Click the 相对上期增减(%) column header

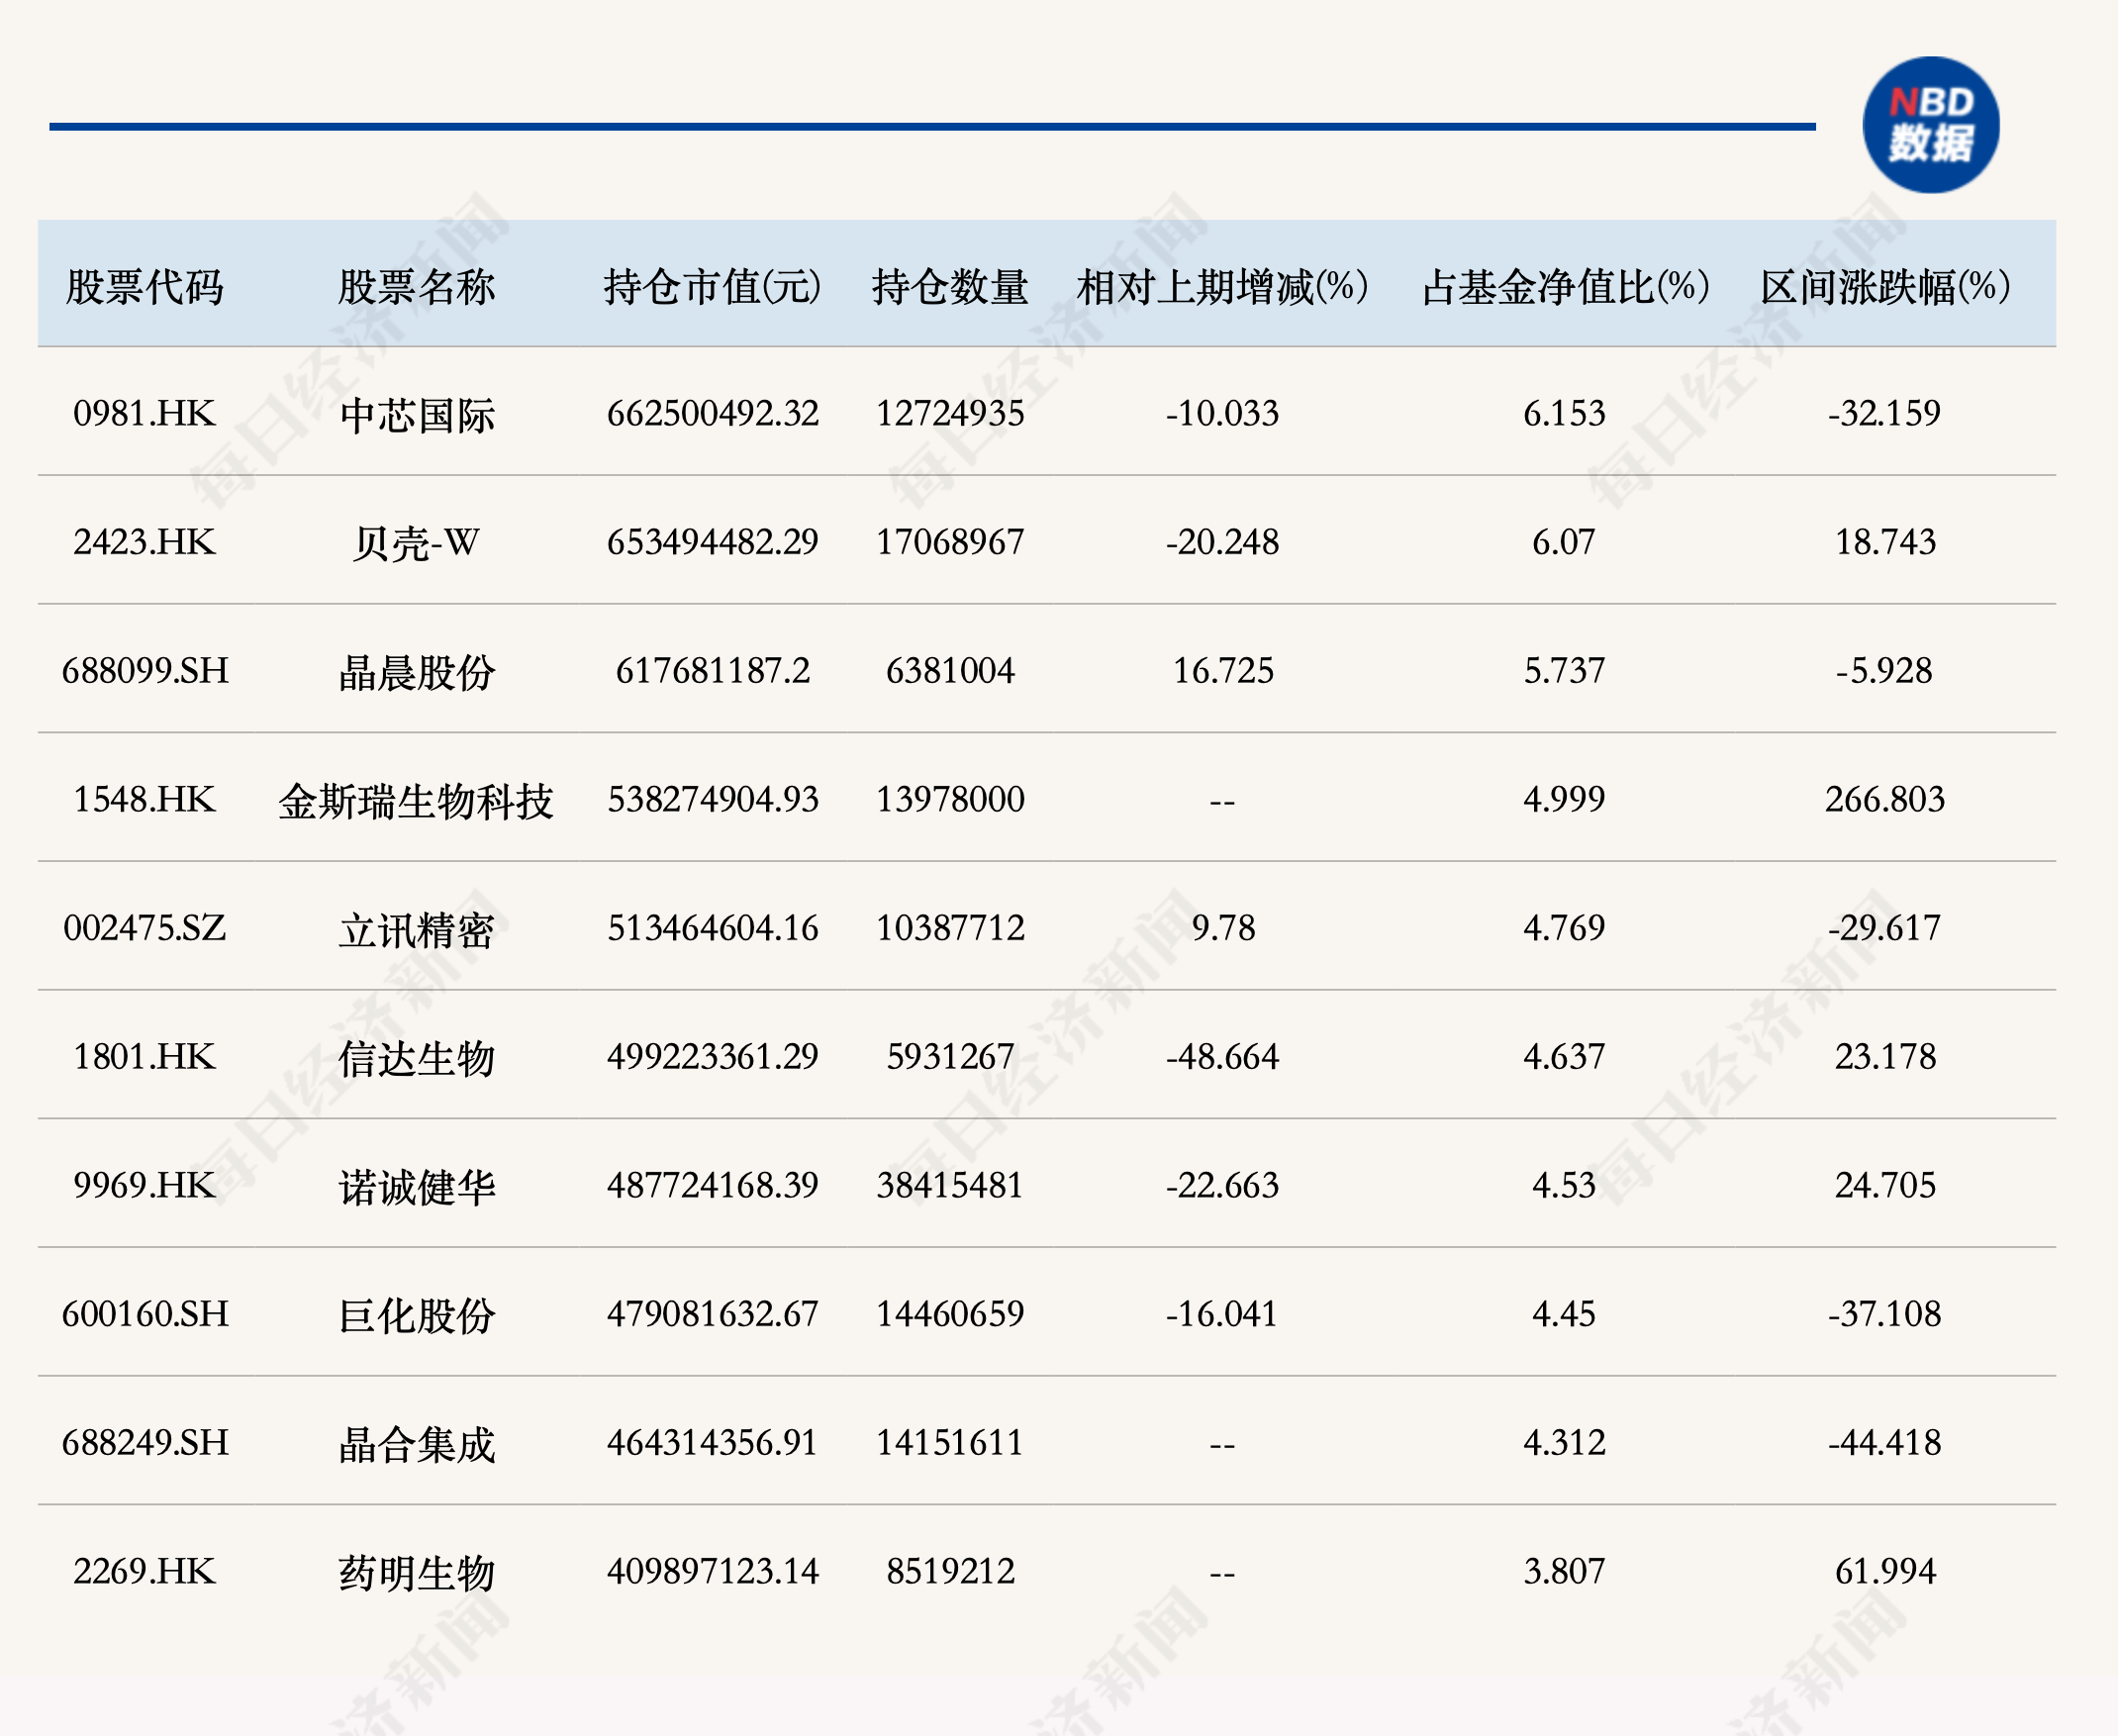coord(1222,287)
